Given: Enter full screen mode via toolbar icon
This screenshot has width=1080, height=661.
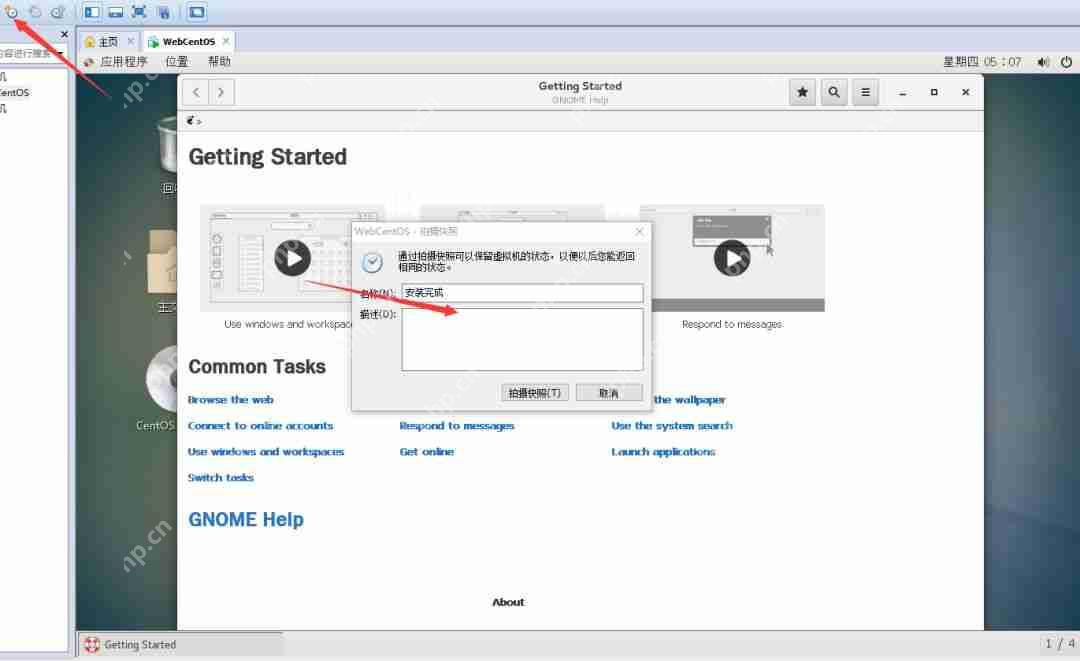Looking at the screenshot, I should coord(139,12).
